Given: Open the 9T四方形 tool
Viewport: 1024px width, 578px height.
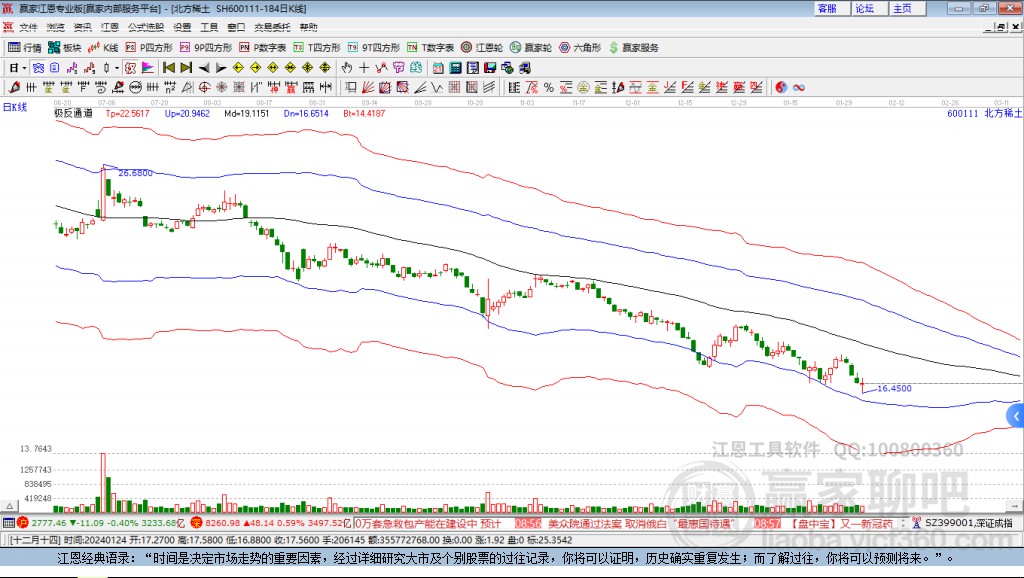Looking at the screenshot, I should 374,48.
